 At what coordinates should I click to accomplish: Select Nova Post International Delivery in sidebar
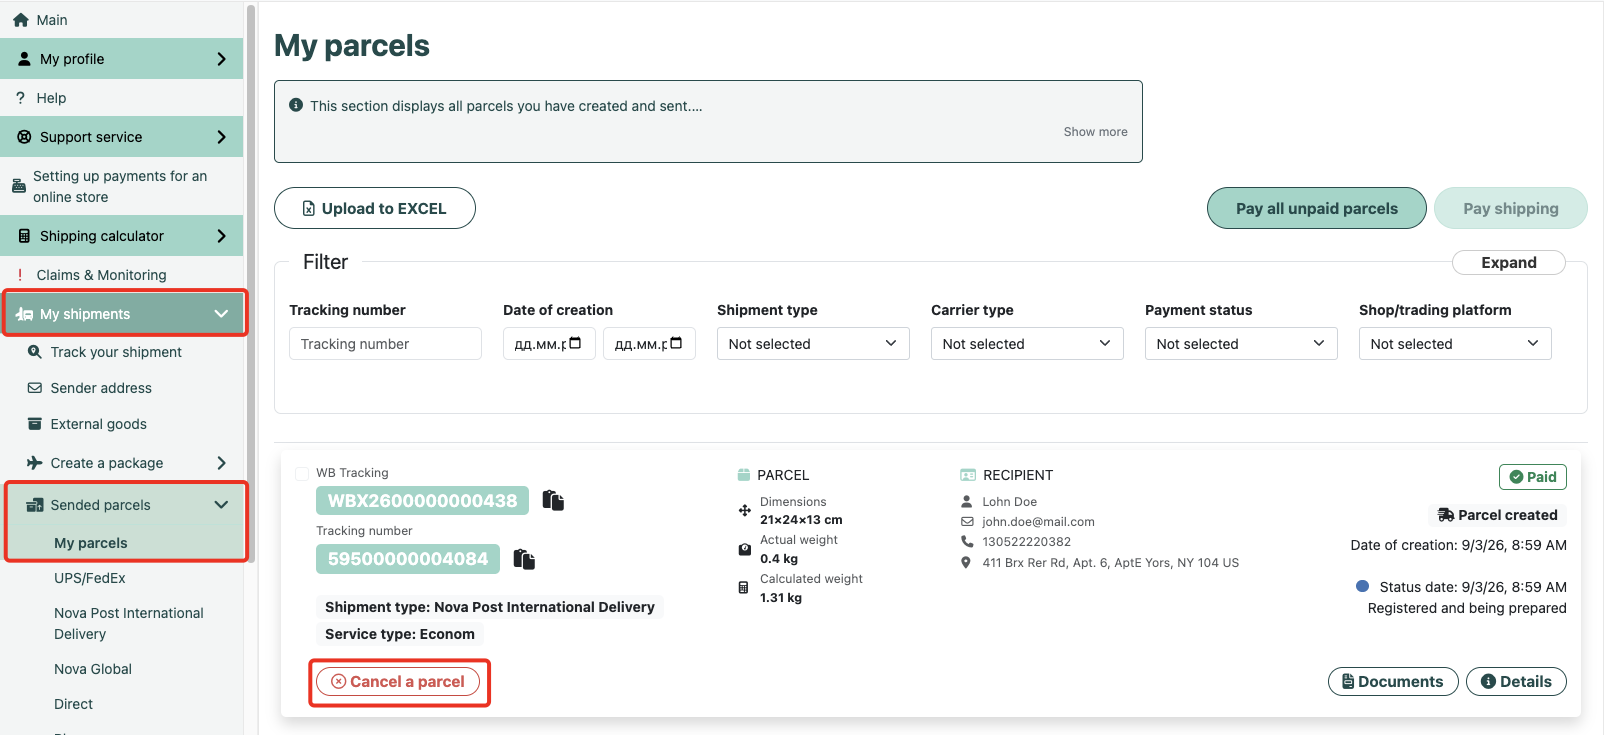(129, 623)
